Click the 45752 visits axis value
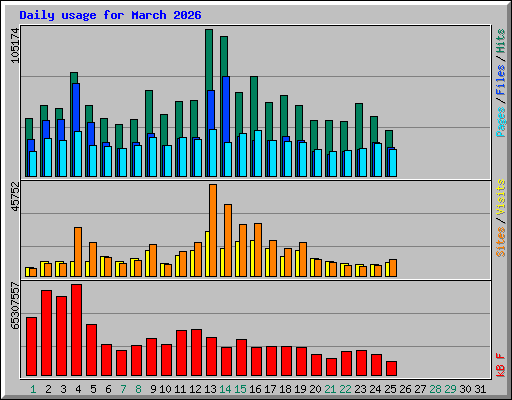The image size is (512, 400). pyautogui.click(x=15, y=197)
